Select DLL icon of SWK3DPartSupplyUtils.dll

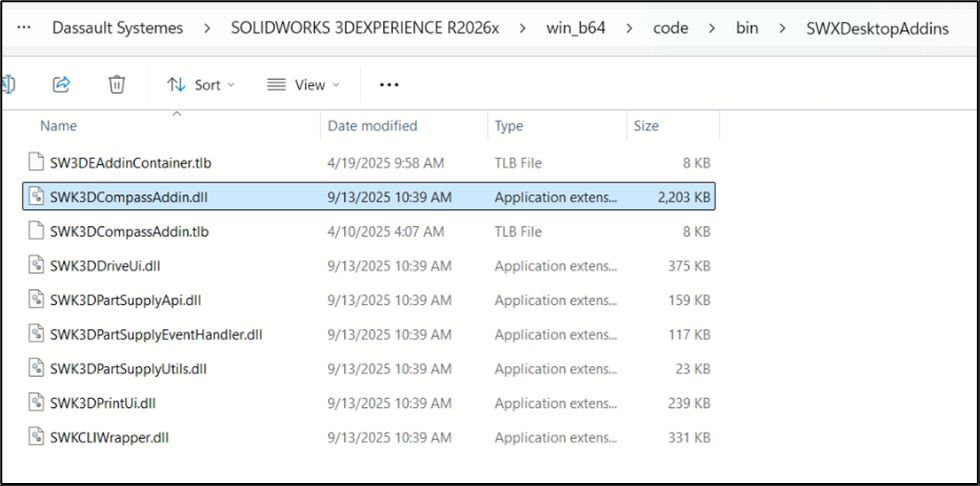pyautogui.click(x=37, y=369)
